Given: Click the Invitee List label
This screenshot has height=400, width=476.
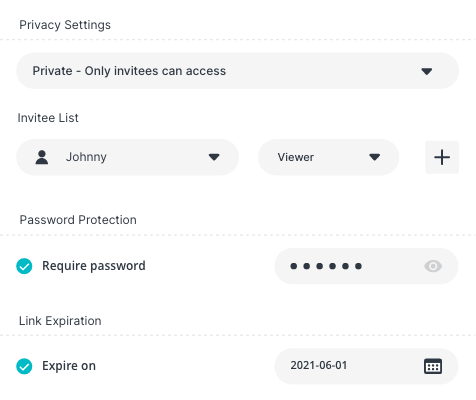Looking at the screenshot, I should point(48,118).
